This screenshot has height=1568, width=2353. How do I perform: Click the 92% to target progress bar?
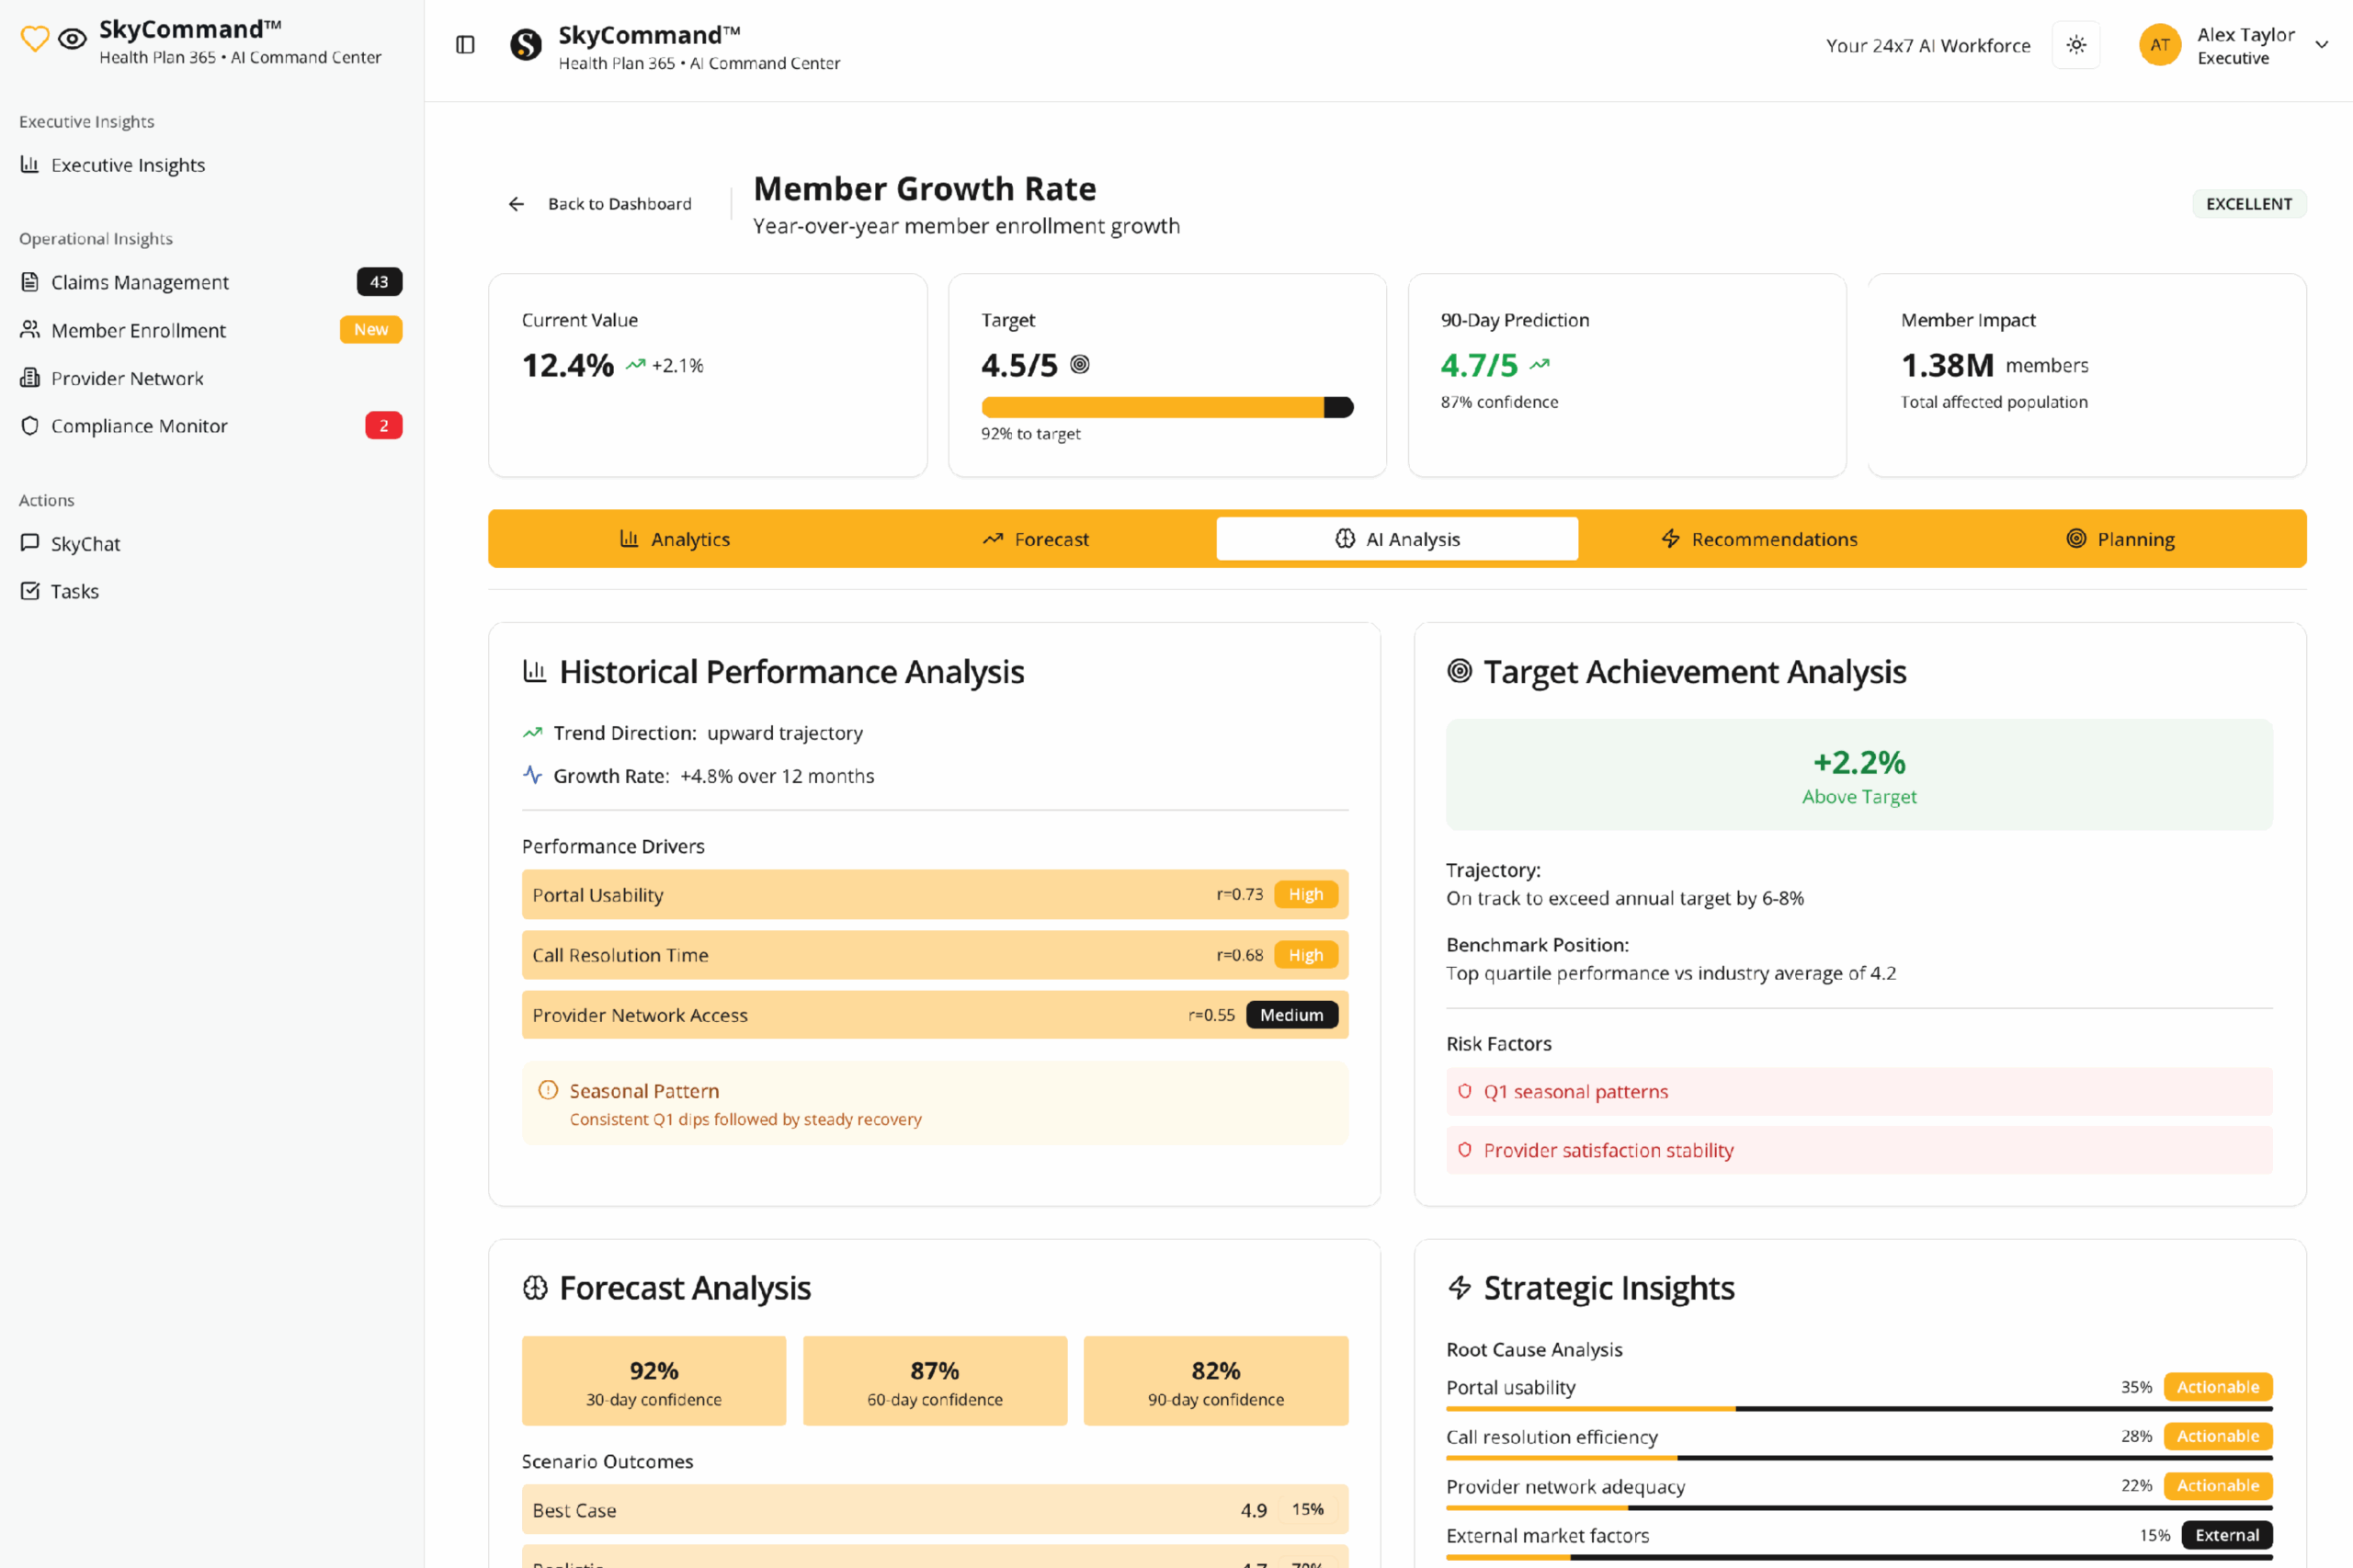[x=1166, y=407]
